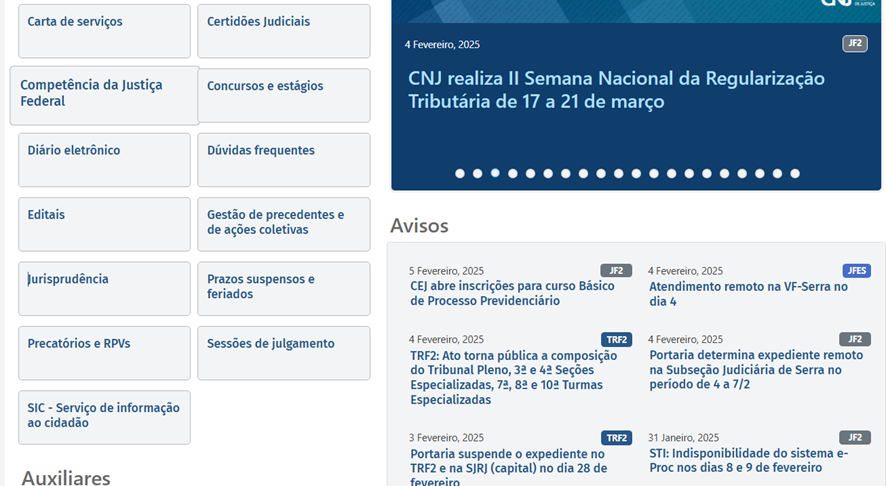The width and height of the screenshot is (886, 486).
Task: Open Portaria determina expediente remoto notice
Action: point(756,370)
